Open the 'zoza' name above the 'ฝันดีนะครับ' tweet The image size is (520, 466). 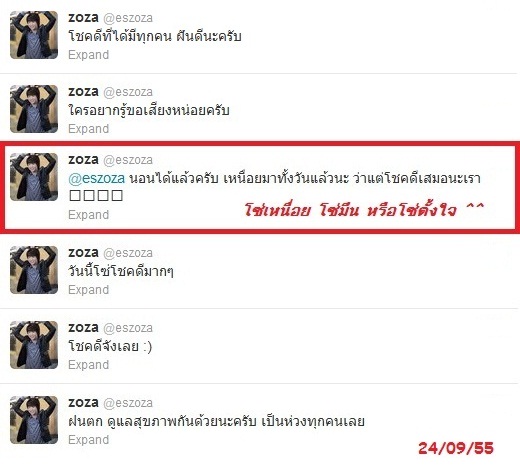[x=83, y=18]
